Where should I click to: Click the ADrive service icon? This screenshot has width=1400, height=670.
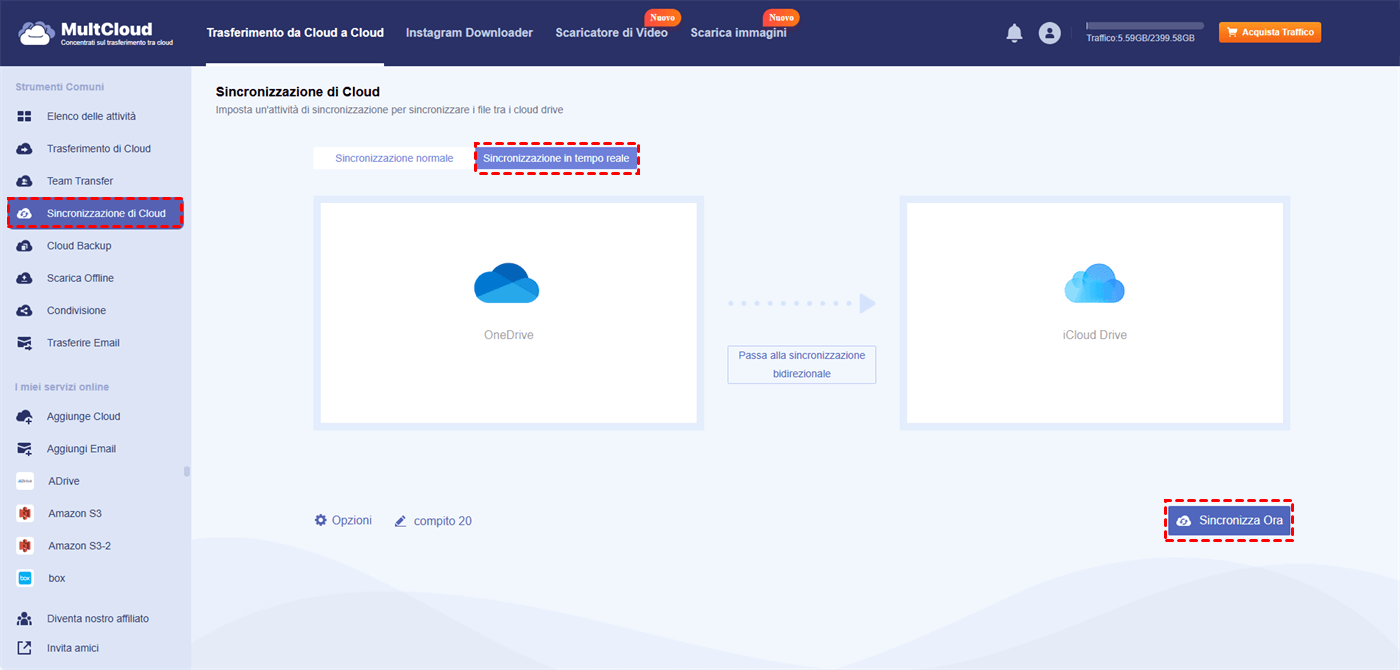[25, 481]
